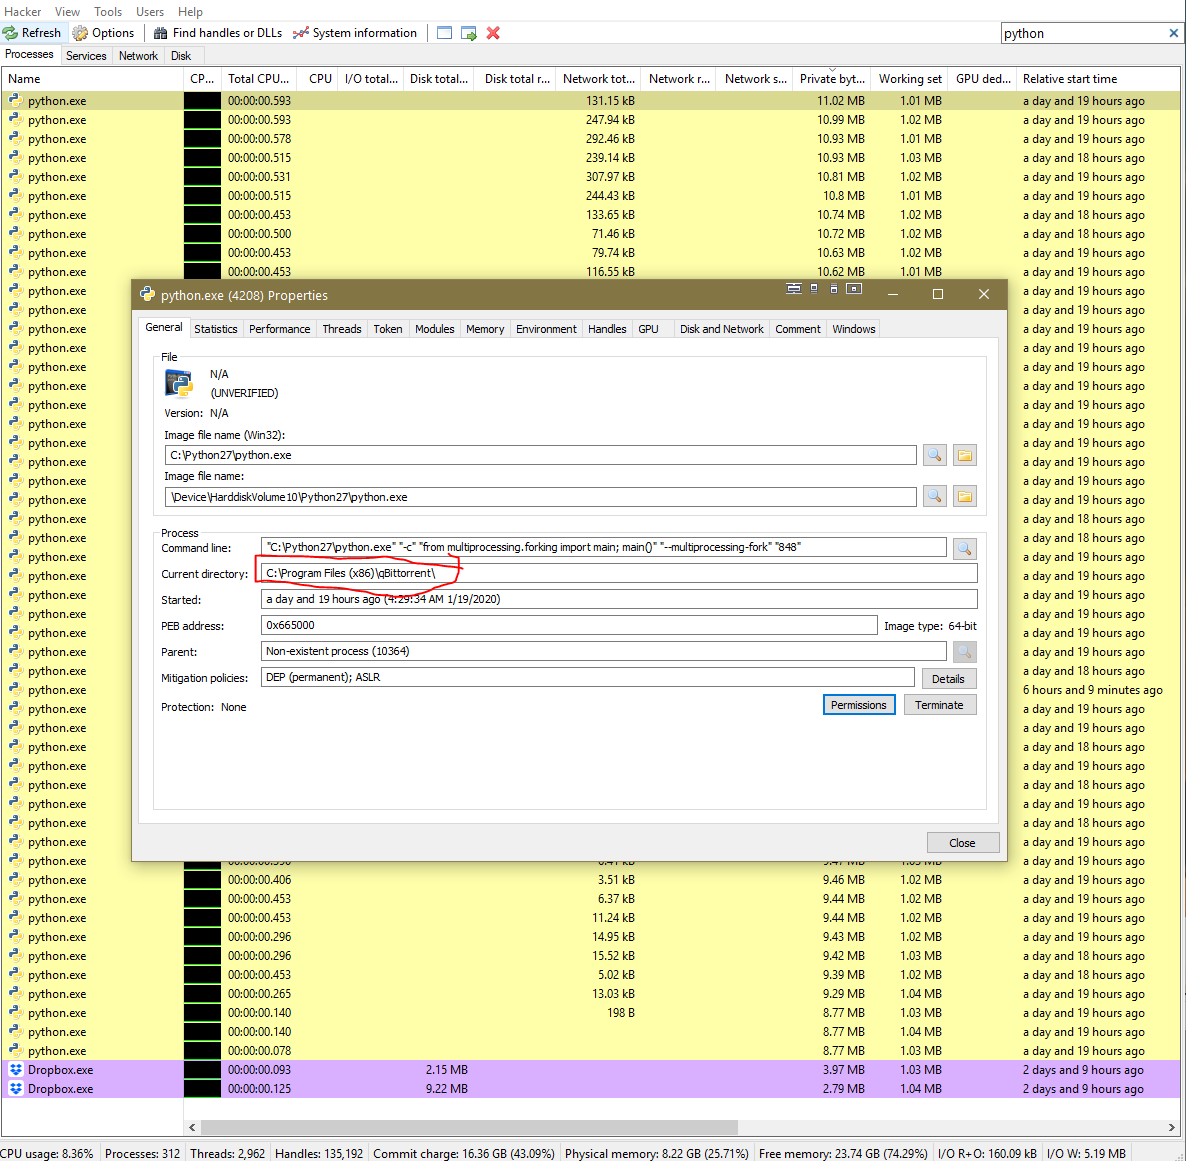This screenshot has width=1186, height=1161.
Task: Open Process Hacker Options
Action: point(104,32)
